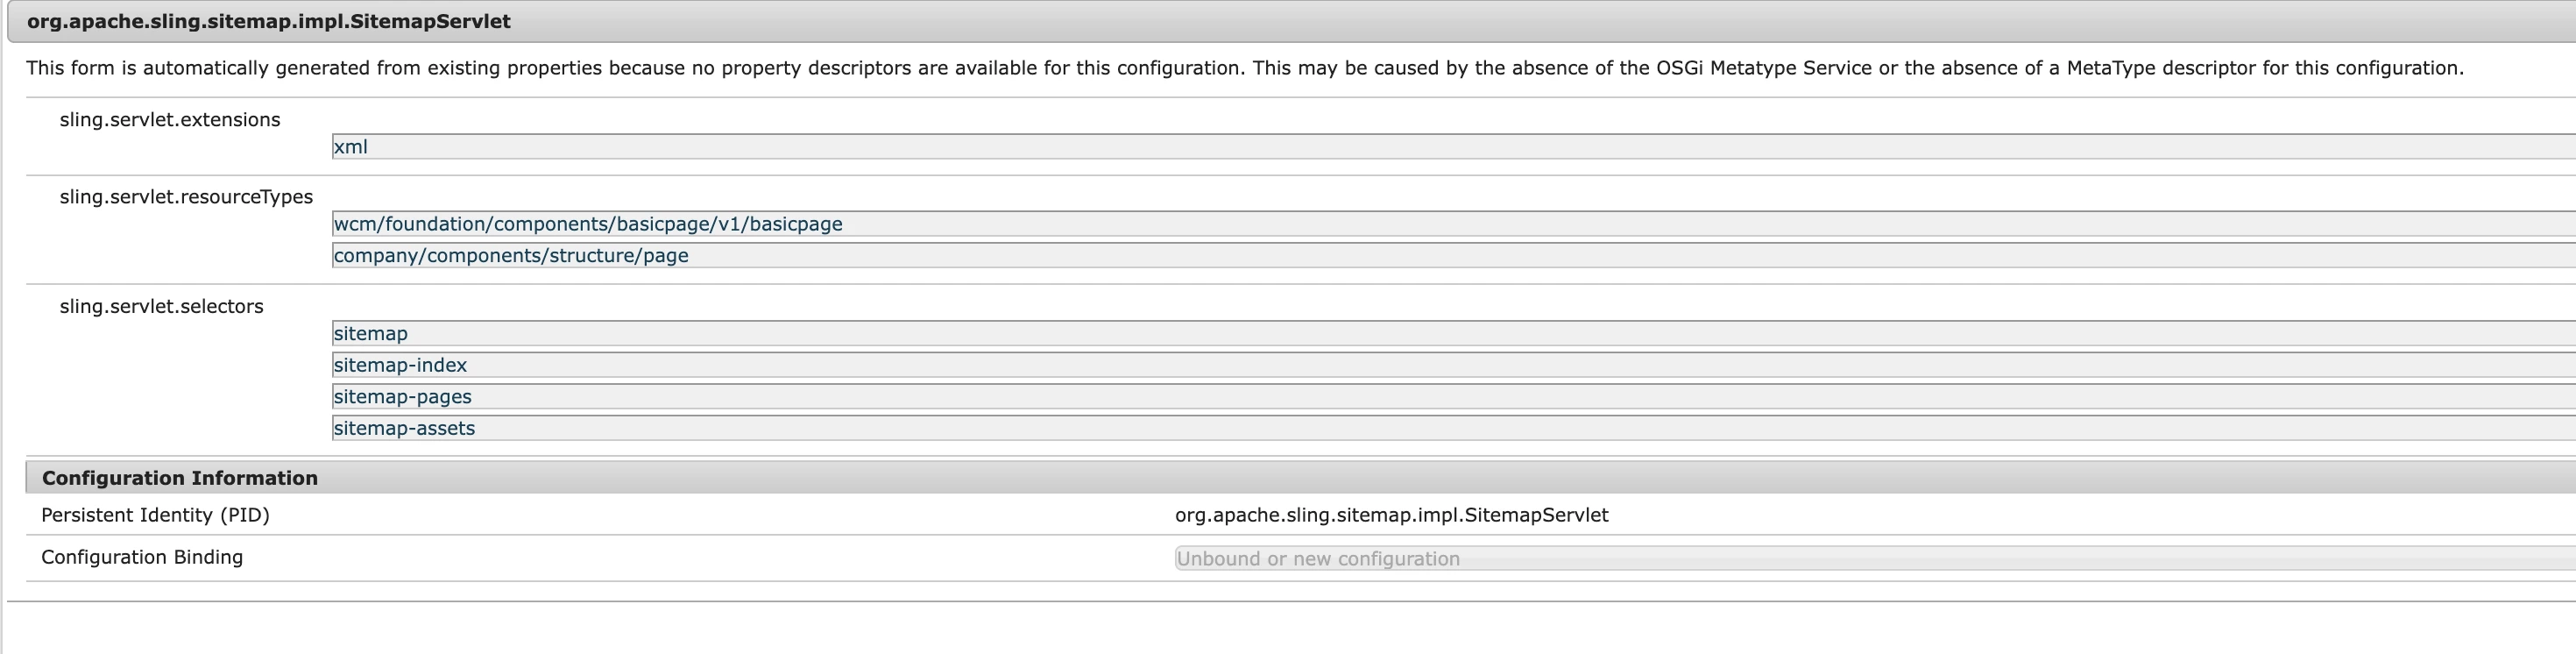Click the PID value org.apache.sling.sitemap.impl.SitemapServlet
The image size is (2576, 654).
[x=1391, y=515]
